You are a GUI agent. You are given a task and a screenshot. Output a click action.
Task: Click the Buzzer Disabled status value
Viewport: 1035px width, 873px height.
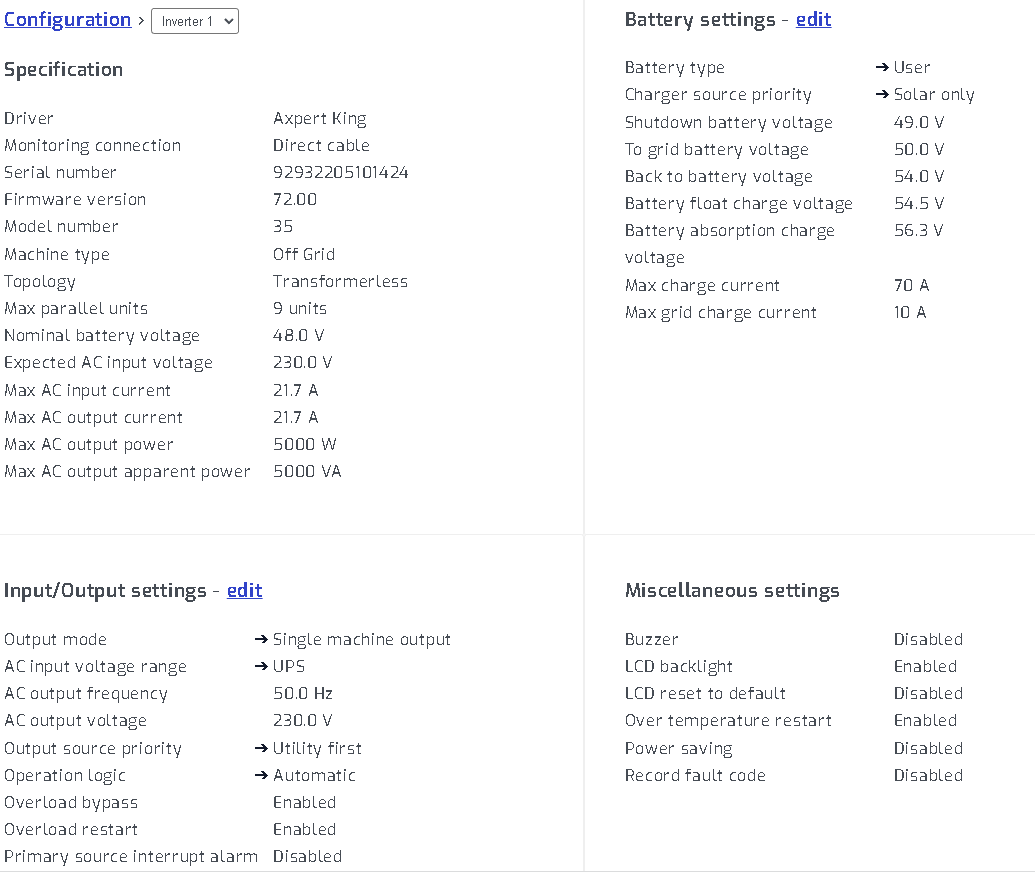coord(928,640)
